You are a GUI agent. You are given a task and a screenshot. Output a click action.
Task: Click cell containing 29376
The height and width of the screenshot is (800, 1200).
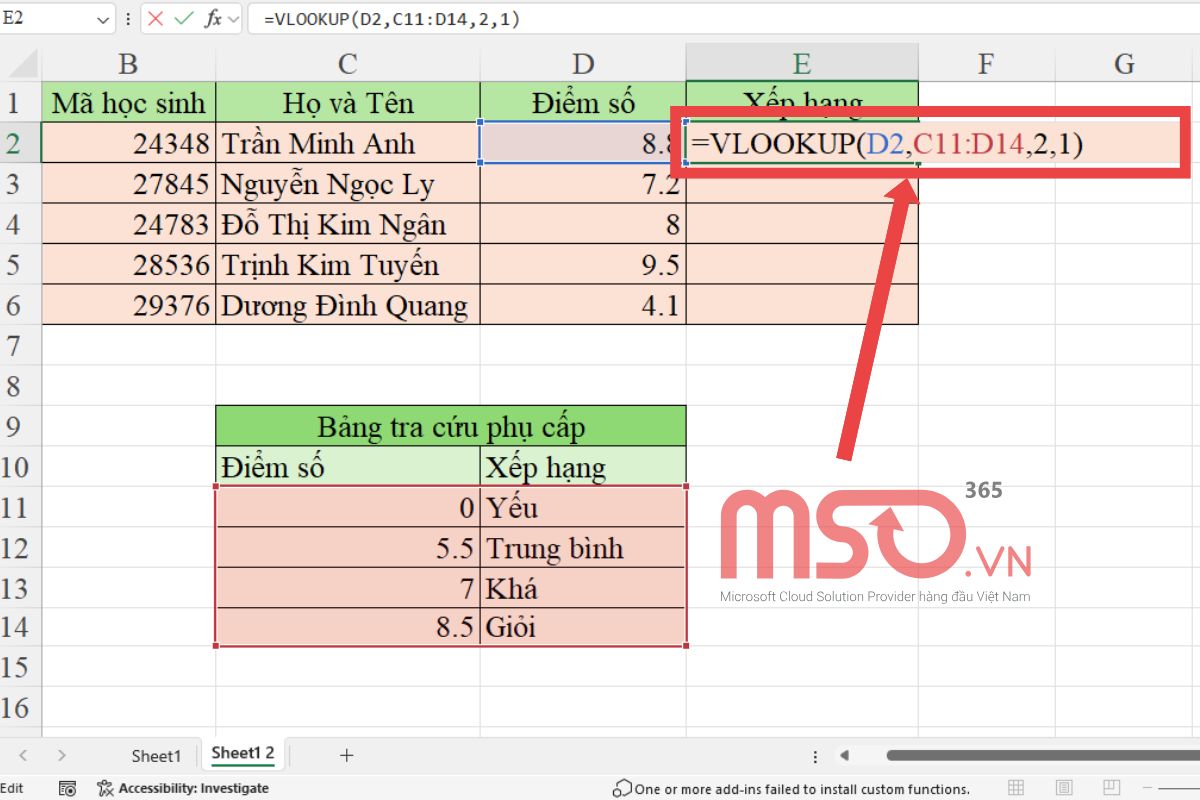click(x=128, y=305)
